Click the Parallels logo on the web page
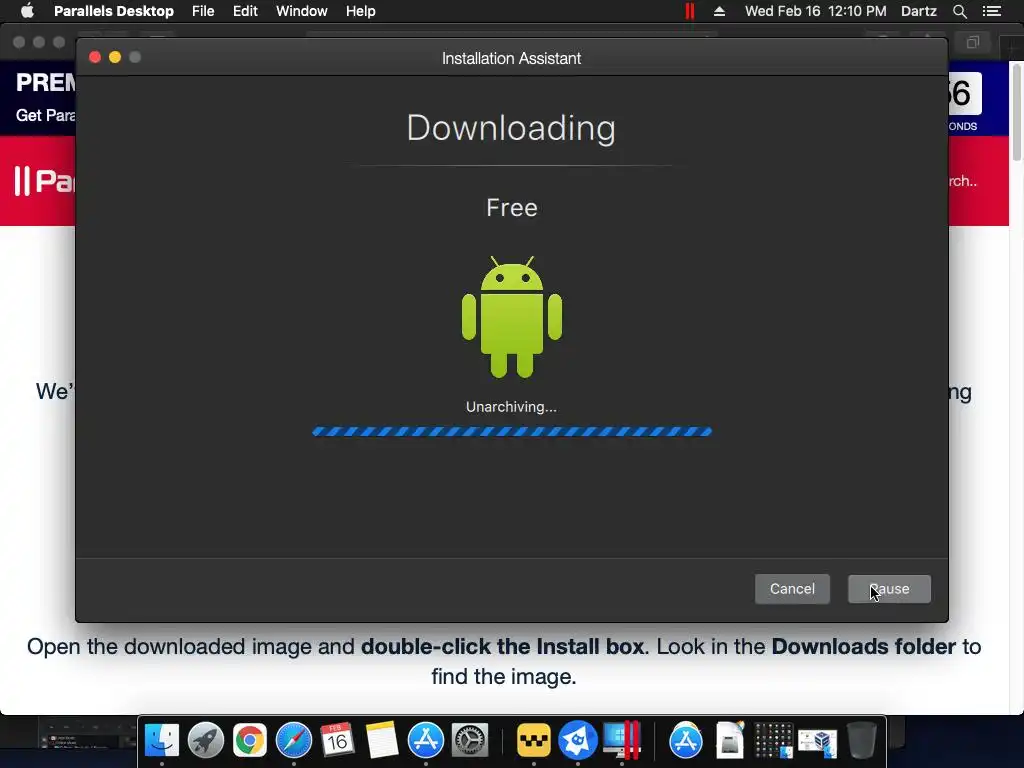Viewport: 1024px width, 768px height. coord(44,181)
